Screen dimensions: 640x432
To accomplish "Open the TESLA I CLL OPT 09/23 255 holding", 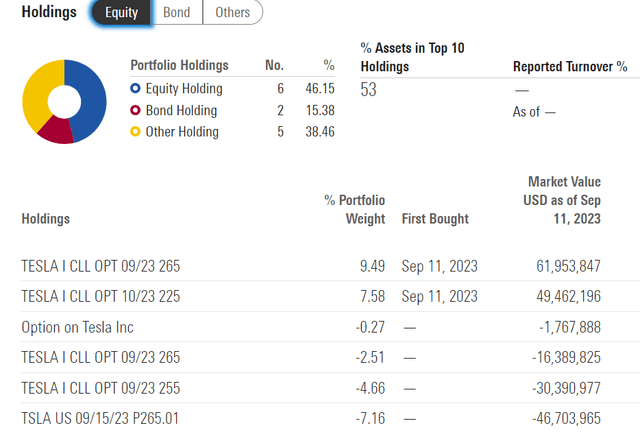I will point(101,387).
